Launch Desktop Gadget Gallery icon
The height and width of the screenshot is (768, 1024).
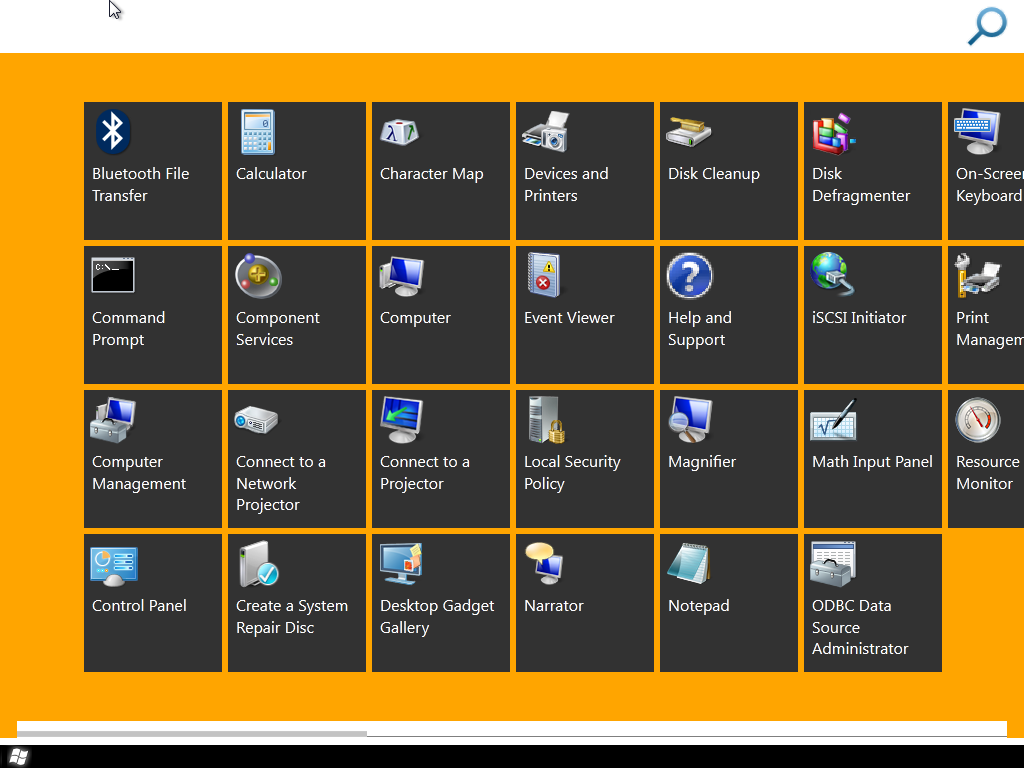pos(402,564)
